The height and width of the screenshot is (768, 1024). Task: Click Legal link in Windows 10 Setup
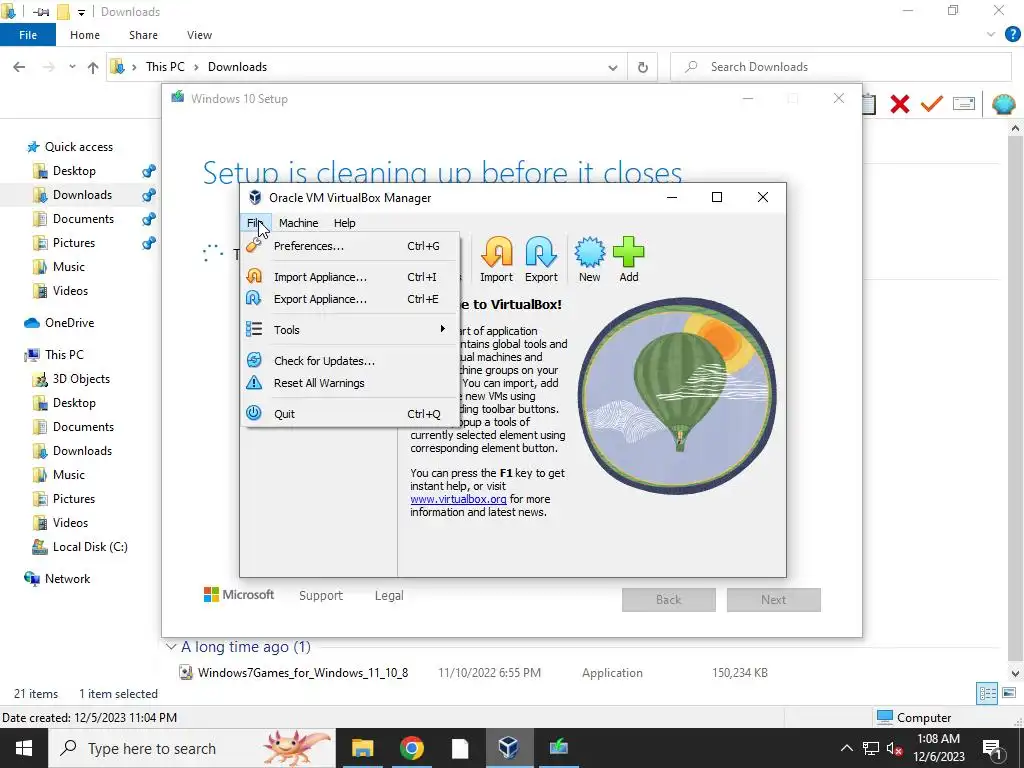pyautogui.click(x=389, y=596)
